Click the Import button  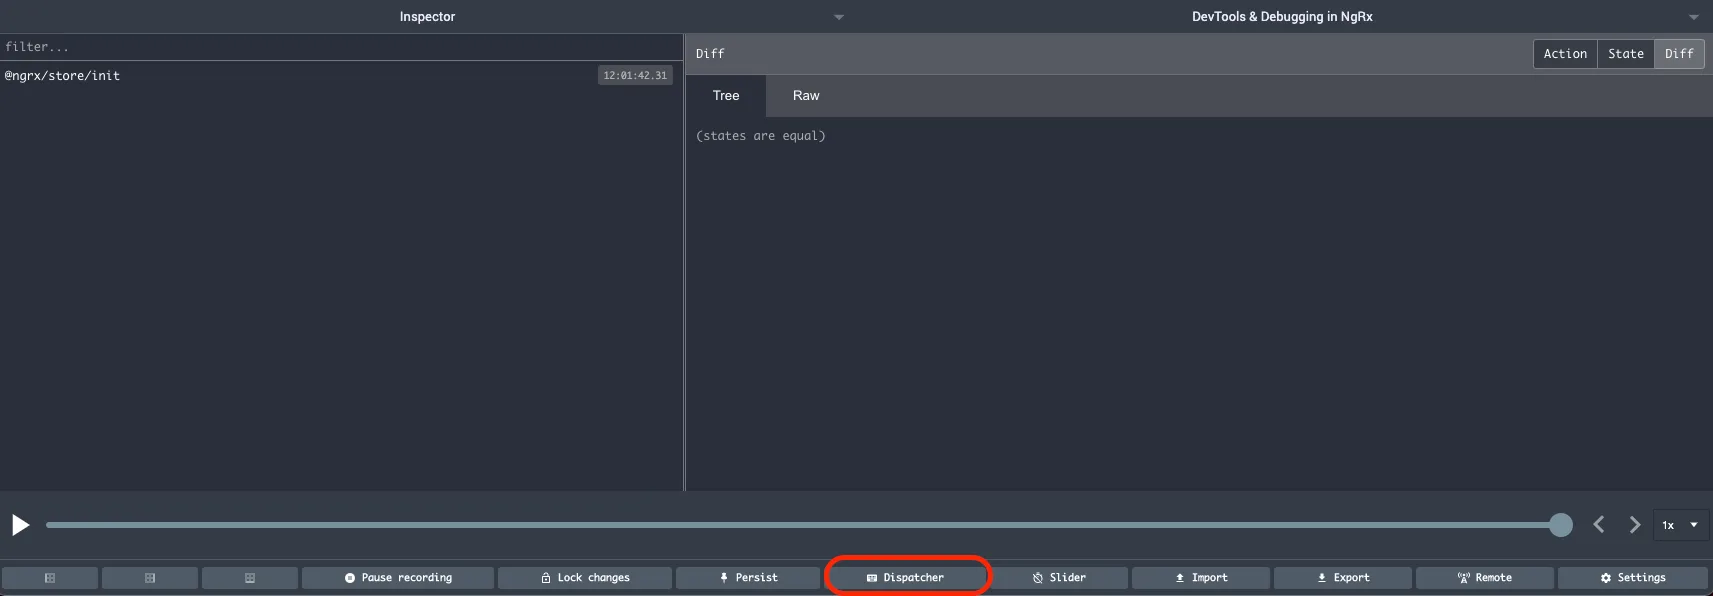pyautogui.click(x=1201, y=578)
